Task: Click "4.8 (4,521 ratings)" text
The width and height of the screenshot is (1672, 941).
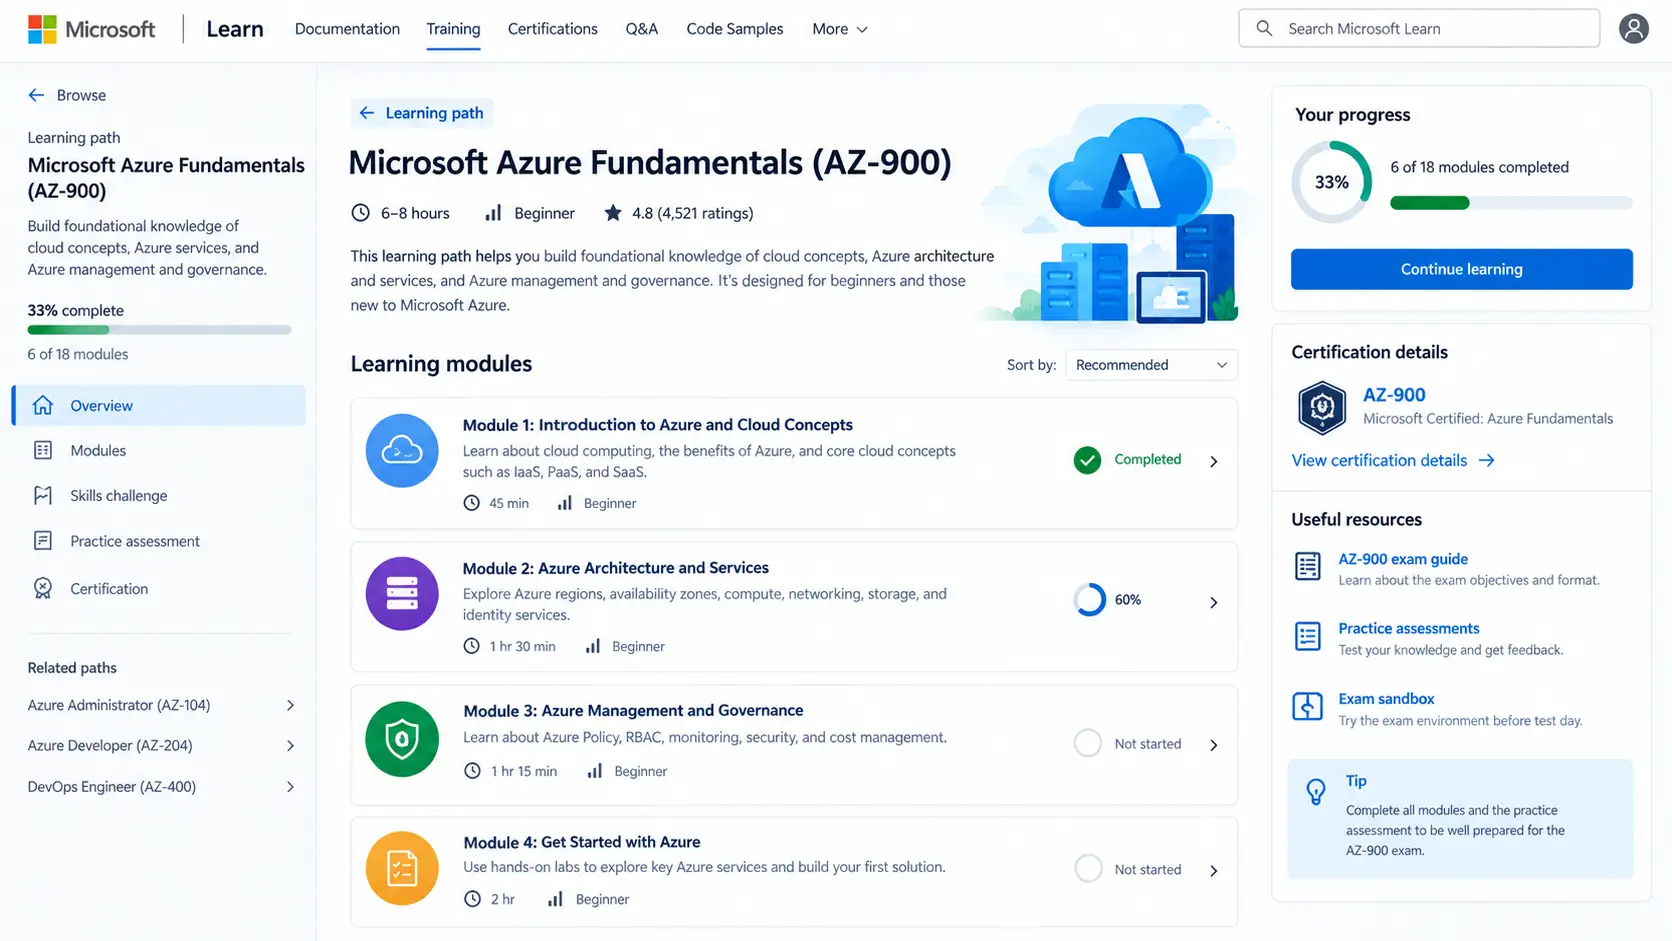Action: (x=693, y=213)
